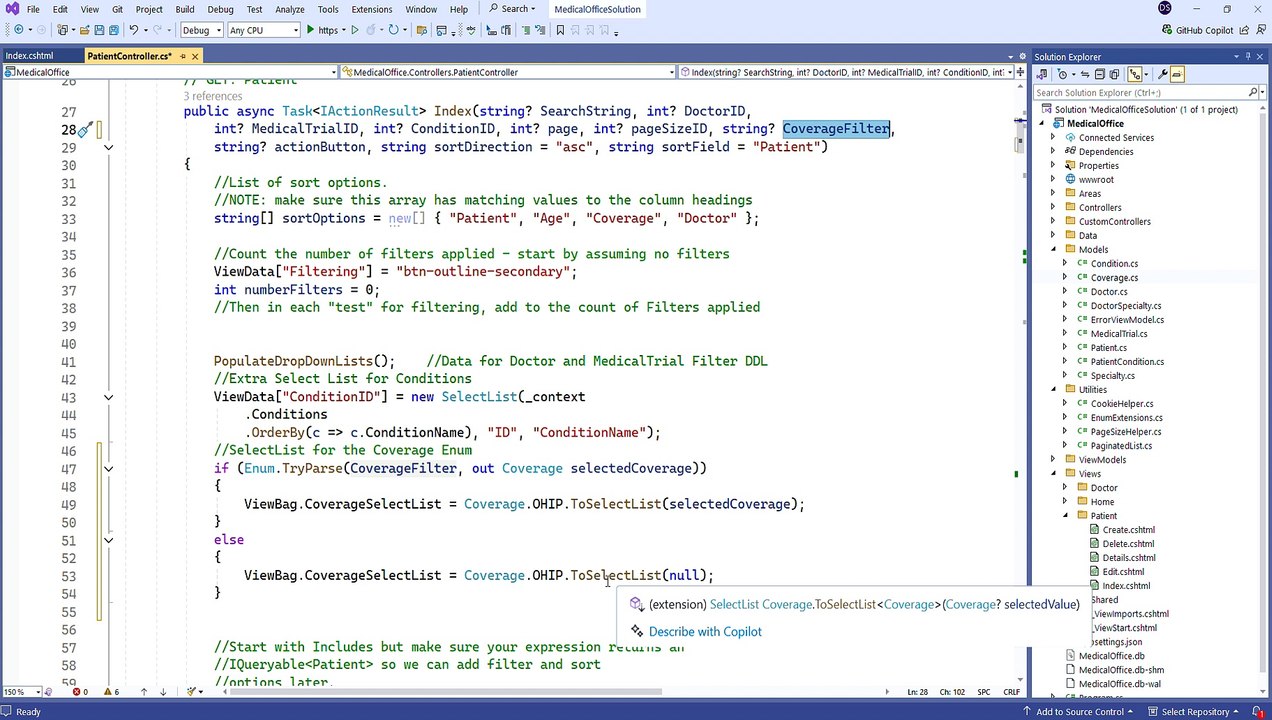This screenshot has width=1272, height=720.
Task: Click Select Repository in the status bar
Action: 1195,711
